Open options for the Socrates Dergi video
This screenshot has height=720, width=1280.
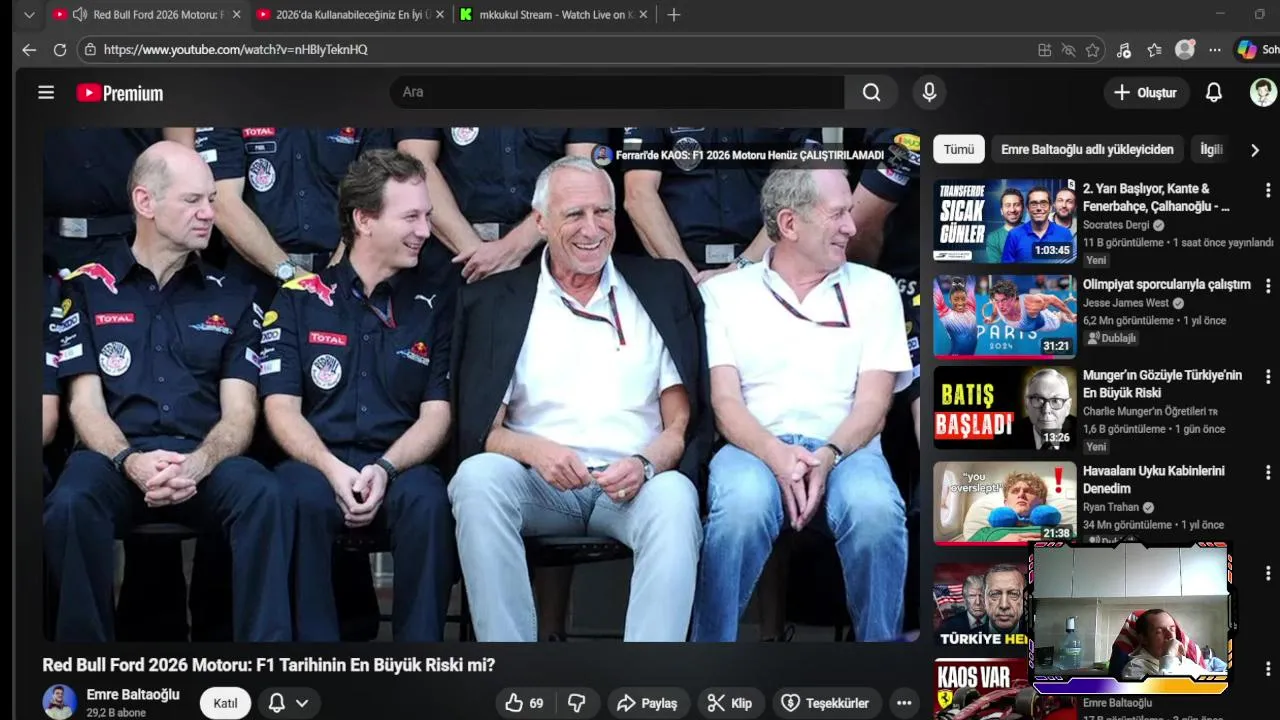click(x=1268, y=190)
